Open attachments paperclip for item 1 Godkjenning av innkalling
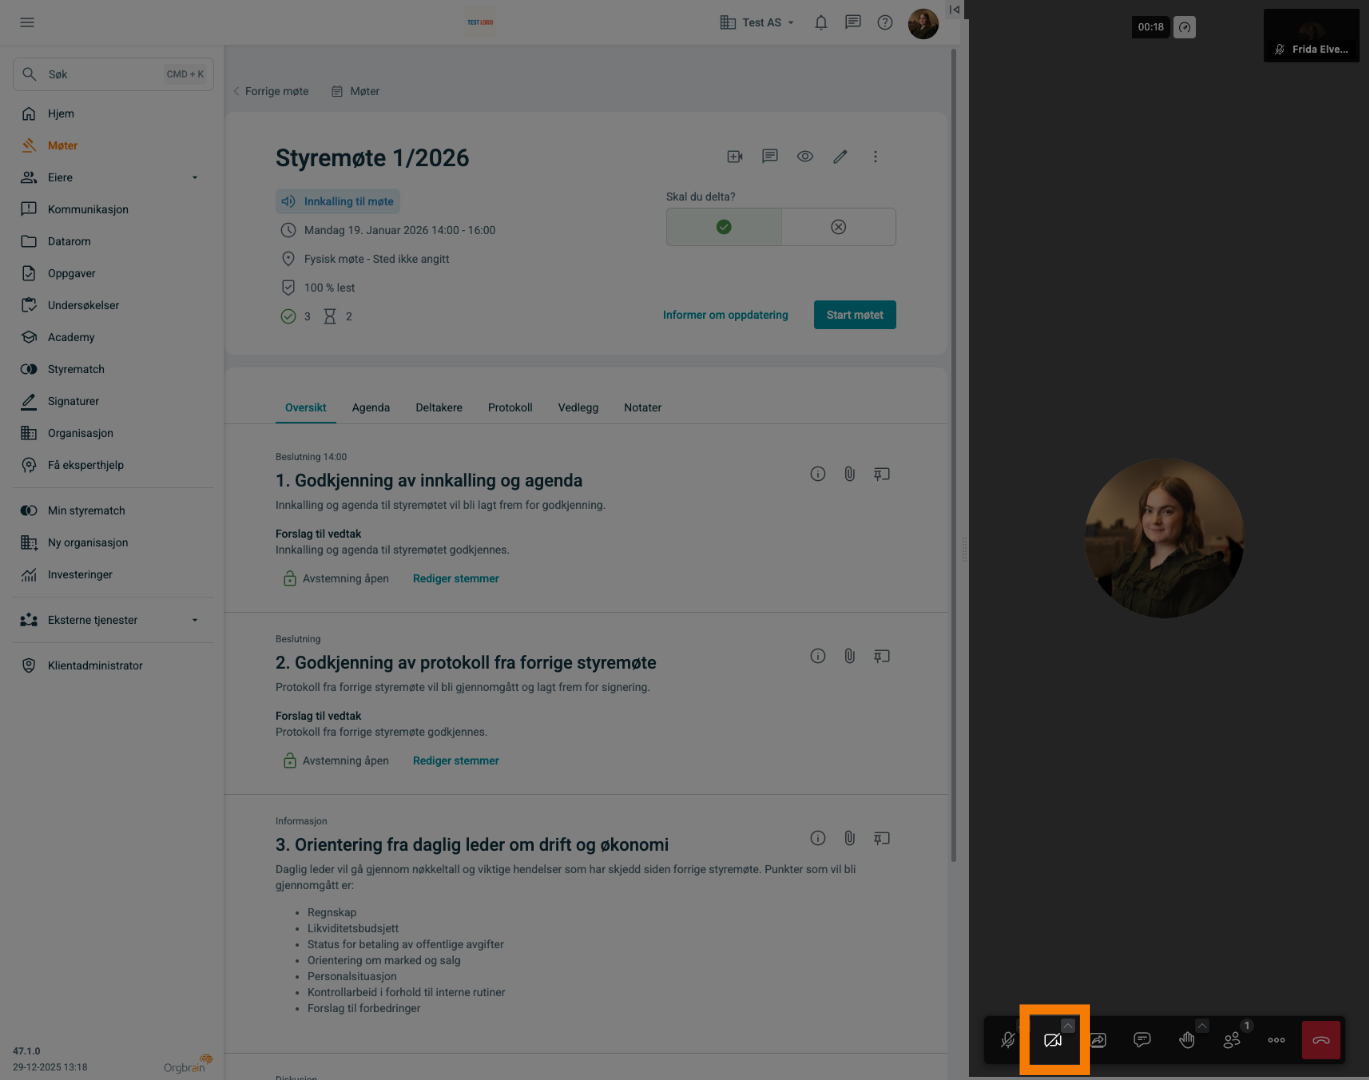This screenshot has height=1080, width=1369. [x=849, y=474]
